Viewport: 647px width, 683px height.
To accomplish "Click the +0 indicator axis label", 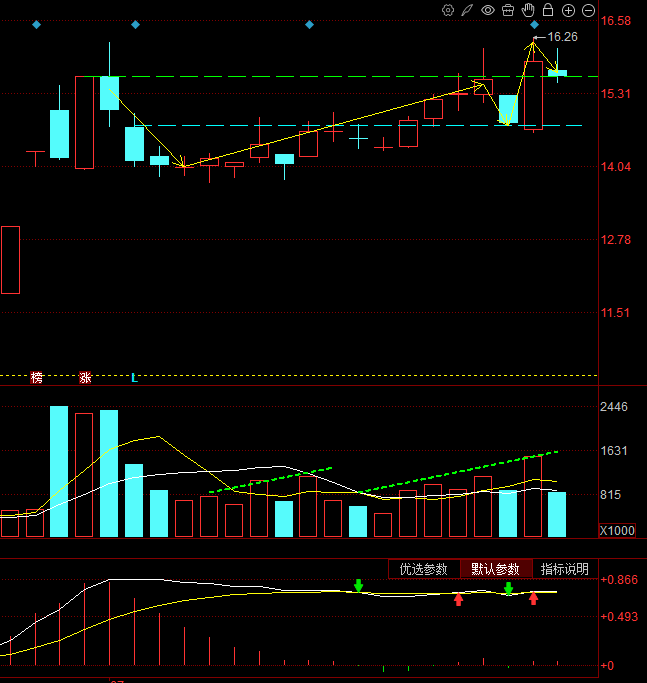I will tap(607, 666).
